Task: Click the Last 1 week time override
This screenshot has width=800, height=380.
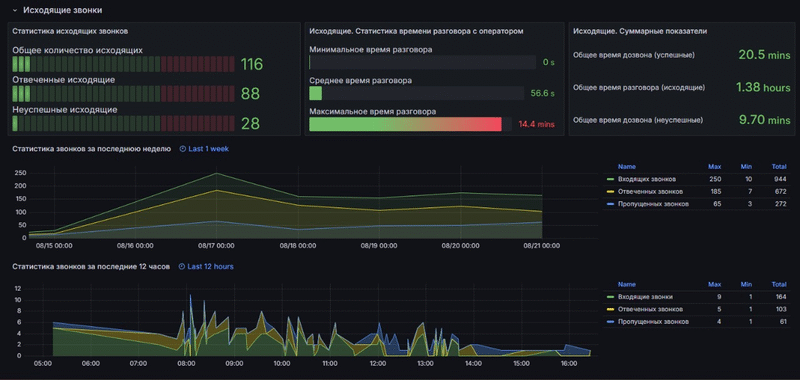Action: 209,149
